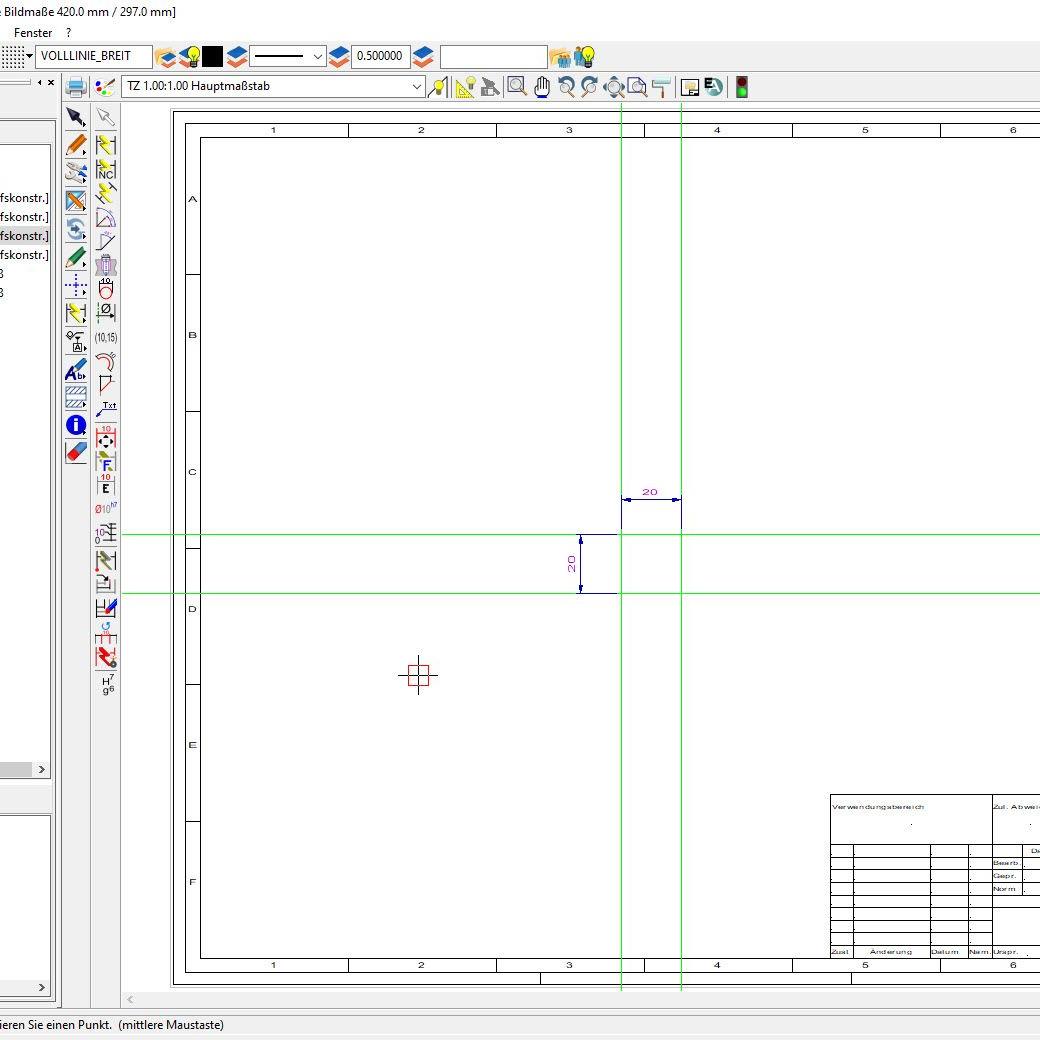Toggle the traffic light indicator
Viewport: 1040px width, 1040px height.
point(741,87)
